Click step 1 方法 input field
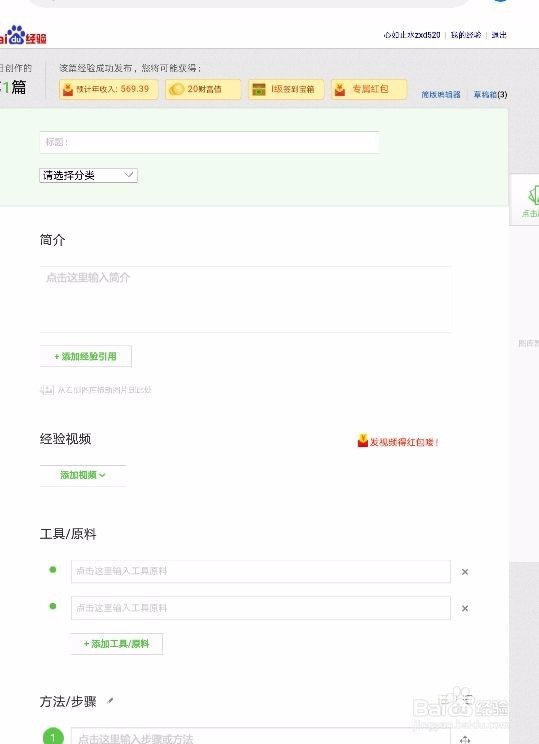This screenshot has width=539, height=744. [260, 736]
